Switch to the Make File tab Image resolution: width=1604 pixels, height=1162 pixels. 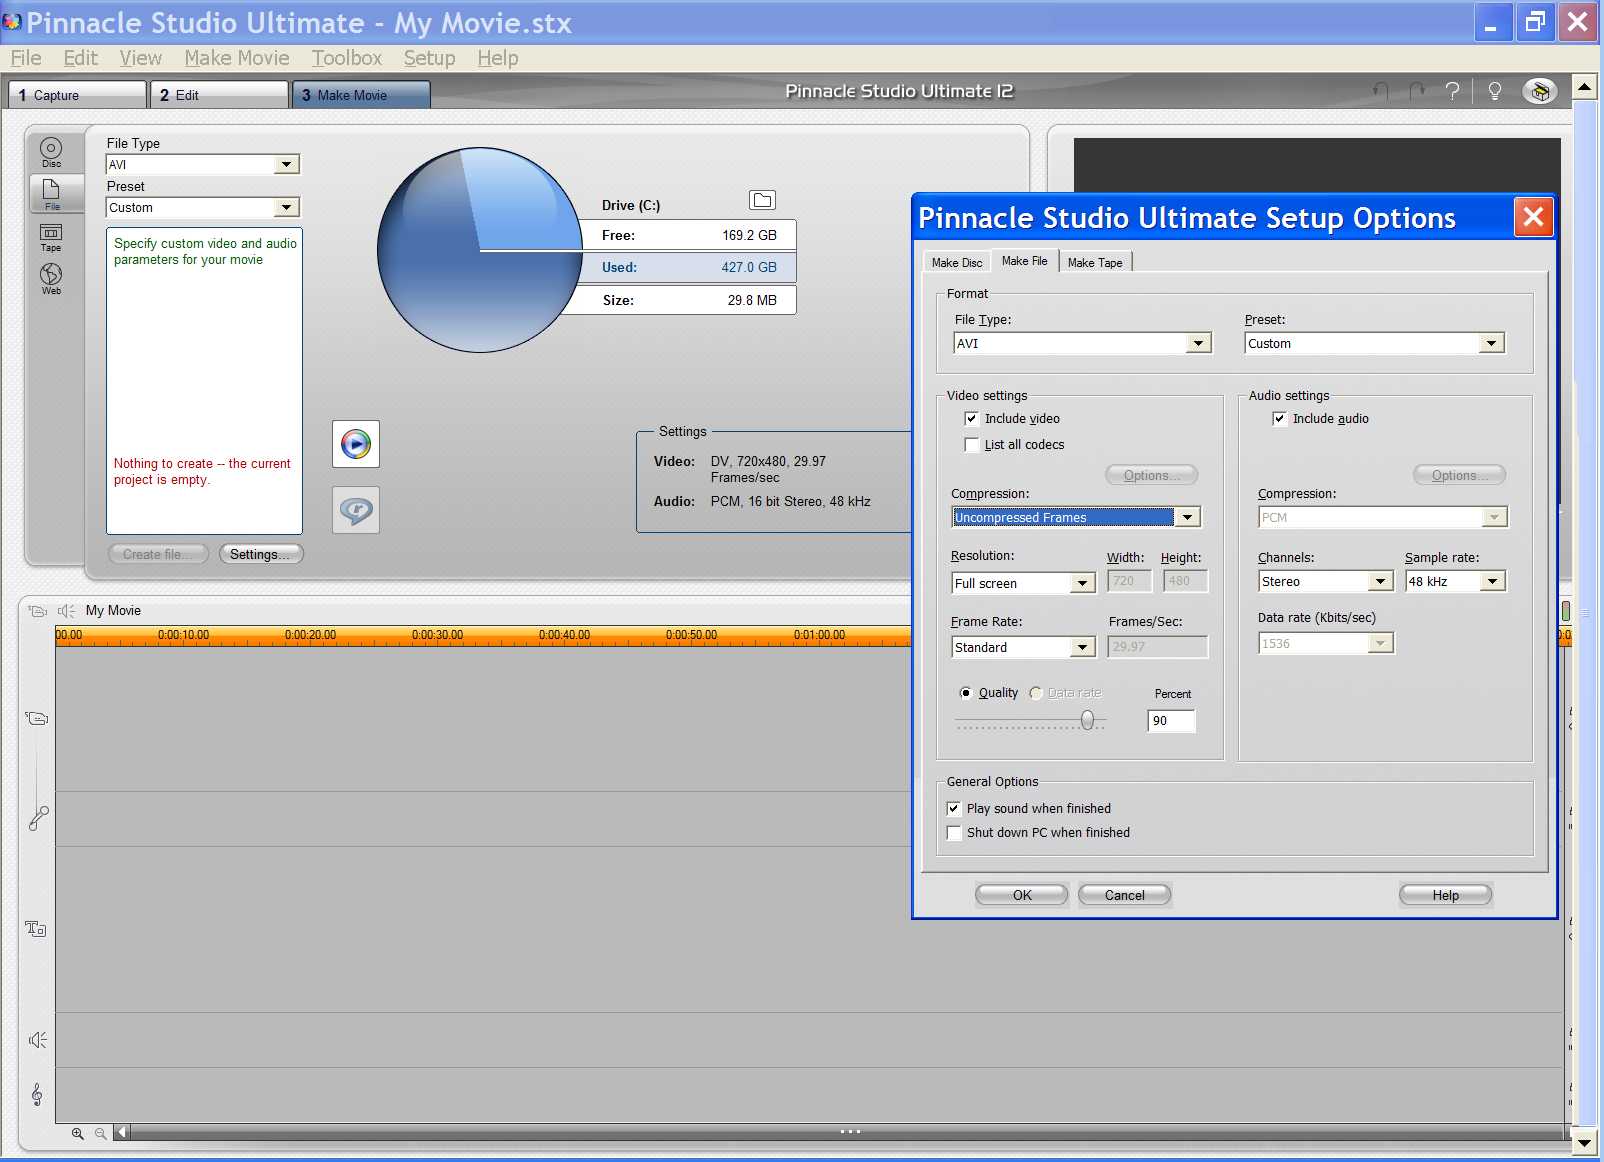(1025, 260)
